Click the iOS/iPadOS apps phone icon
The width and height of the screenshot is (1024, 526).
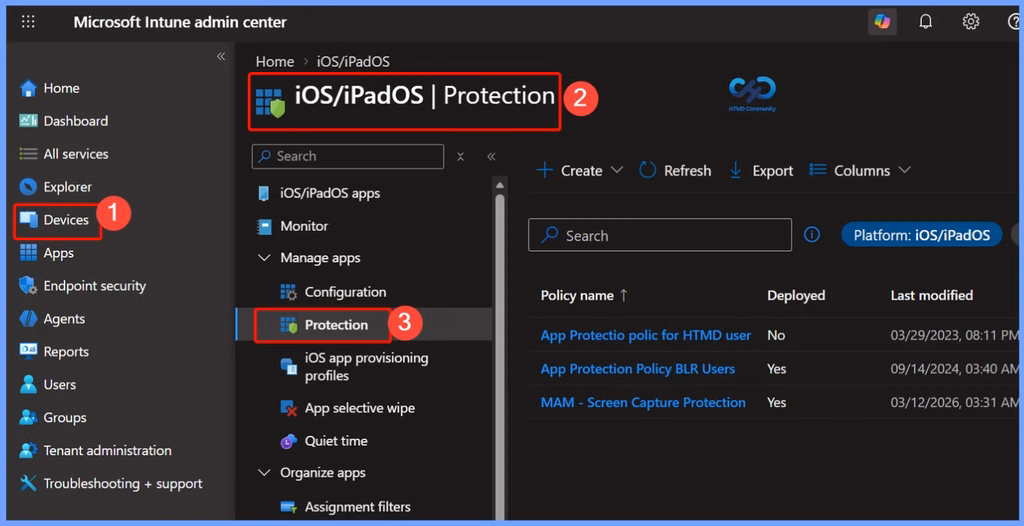point(264,193)
